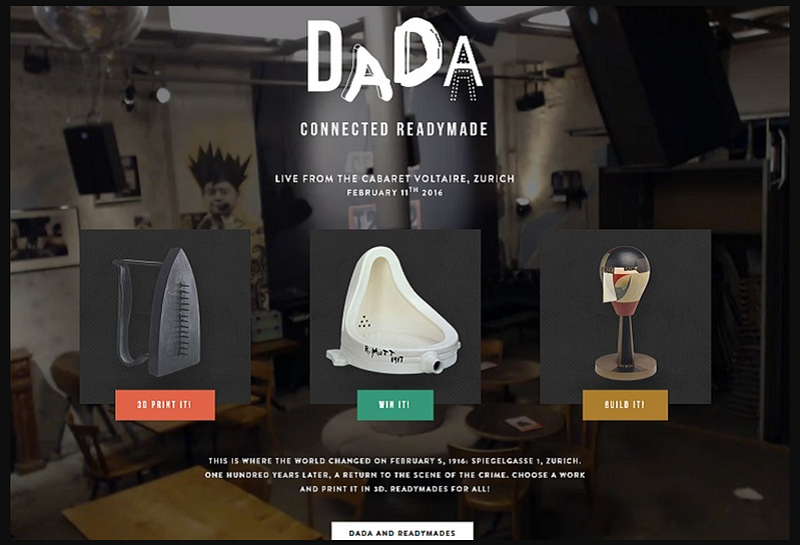This screenshot has height=545, width=800.
Task: Click the green Win It! button
Action: coord(395,405)
